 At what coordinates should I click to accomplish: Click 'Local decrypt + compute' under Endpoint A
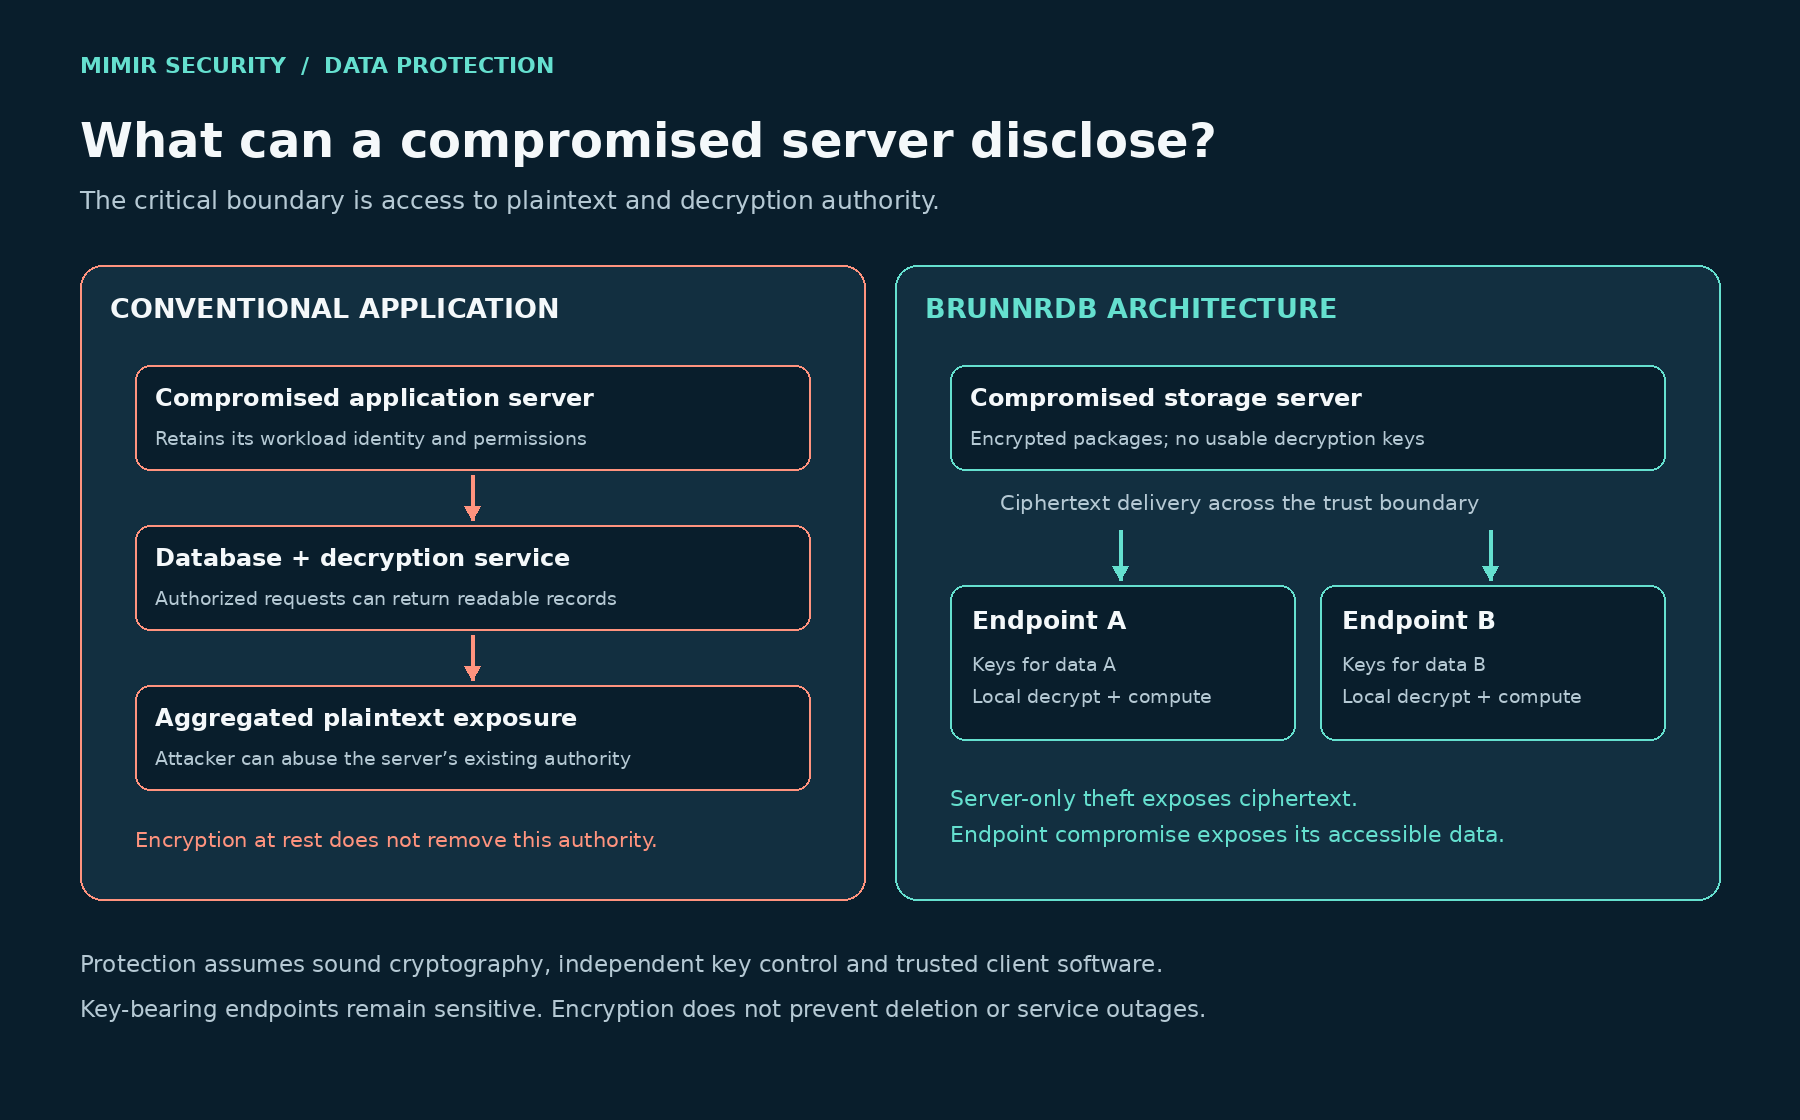[x=1092, y=697]
